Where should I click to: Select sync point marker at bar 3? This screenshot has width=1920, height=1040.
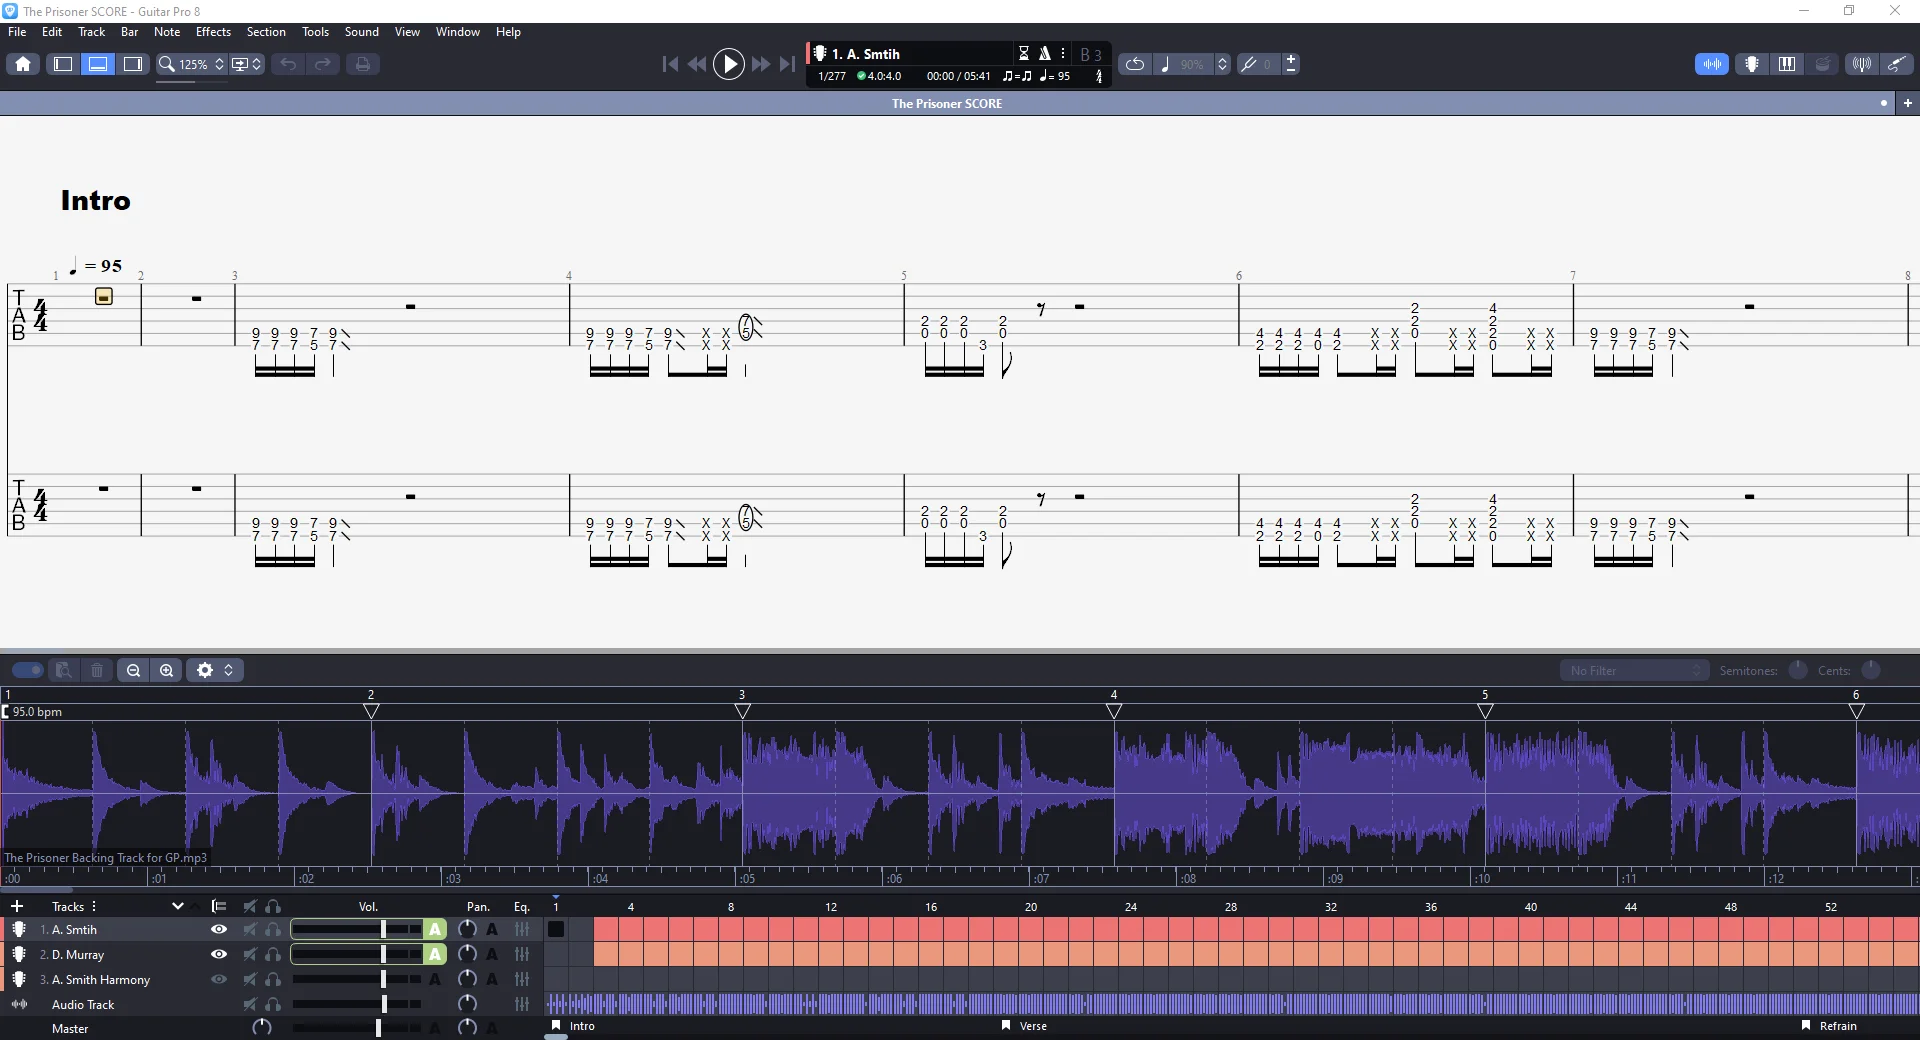743,711
